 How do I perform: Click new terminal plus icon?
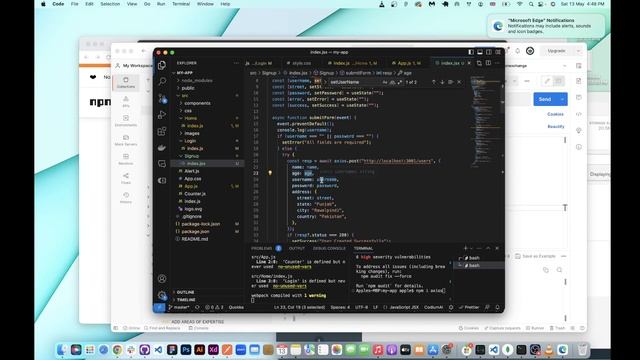click(465, 248)
